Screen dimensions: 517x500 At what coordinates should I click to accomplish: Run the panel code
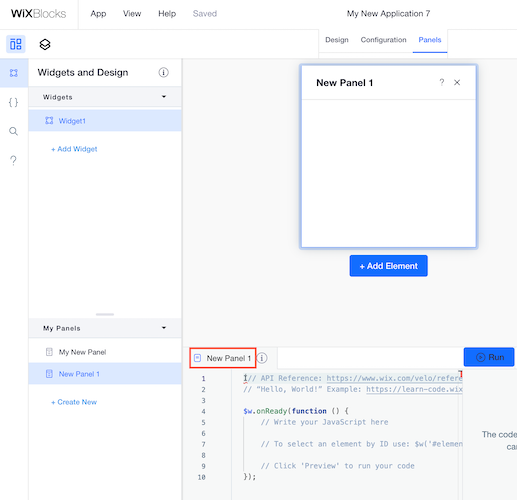coord(489,357)
